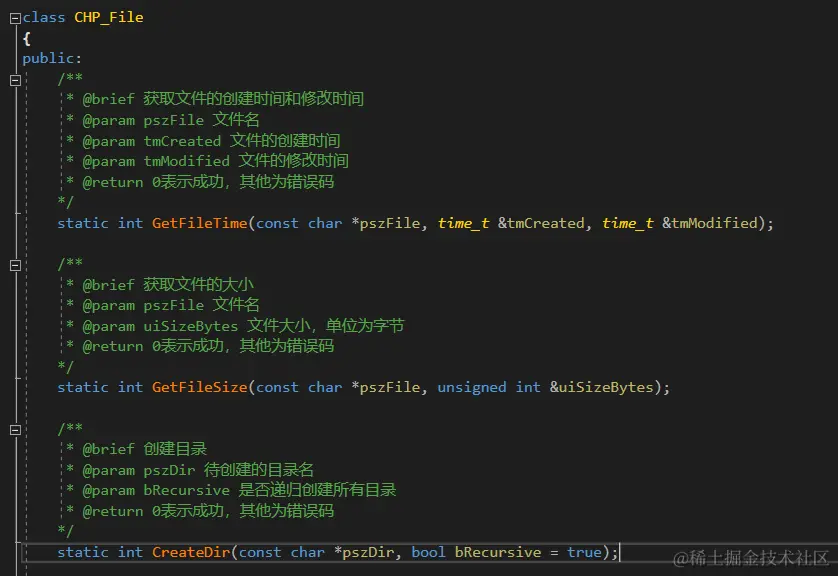Click the '@brief 创建目录' comment line
Image resolution: width=838 pixels, height=576 pixels.
click(136, 449)
